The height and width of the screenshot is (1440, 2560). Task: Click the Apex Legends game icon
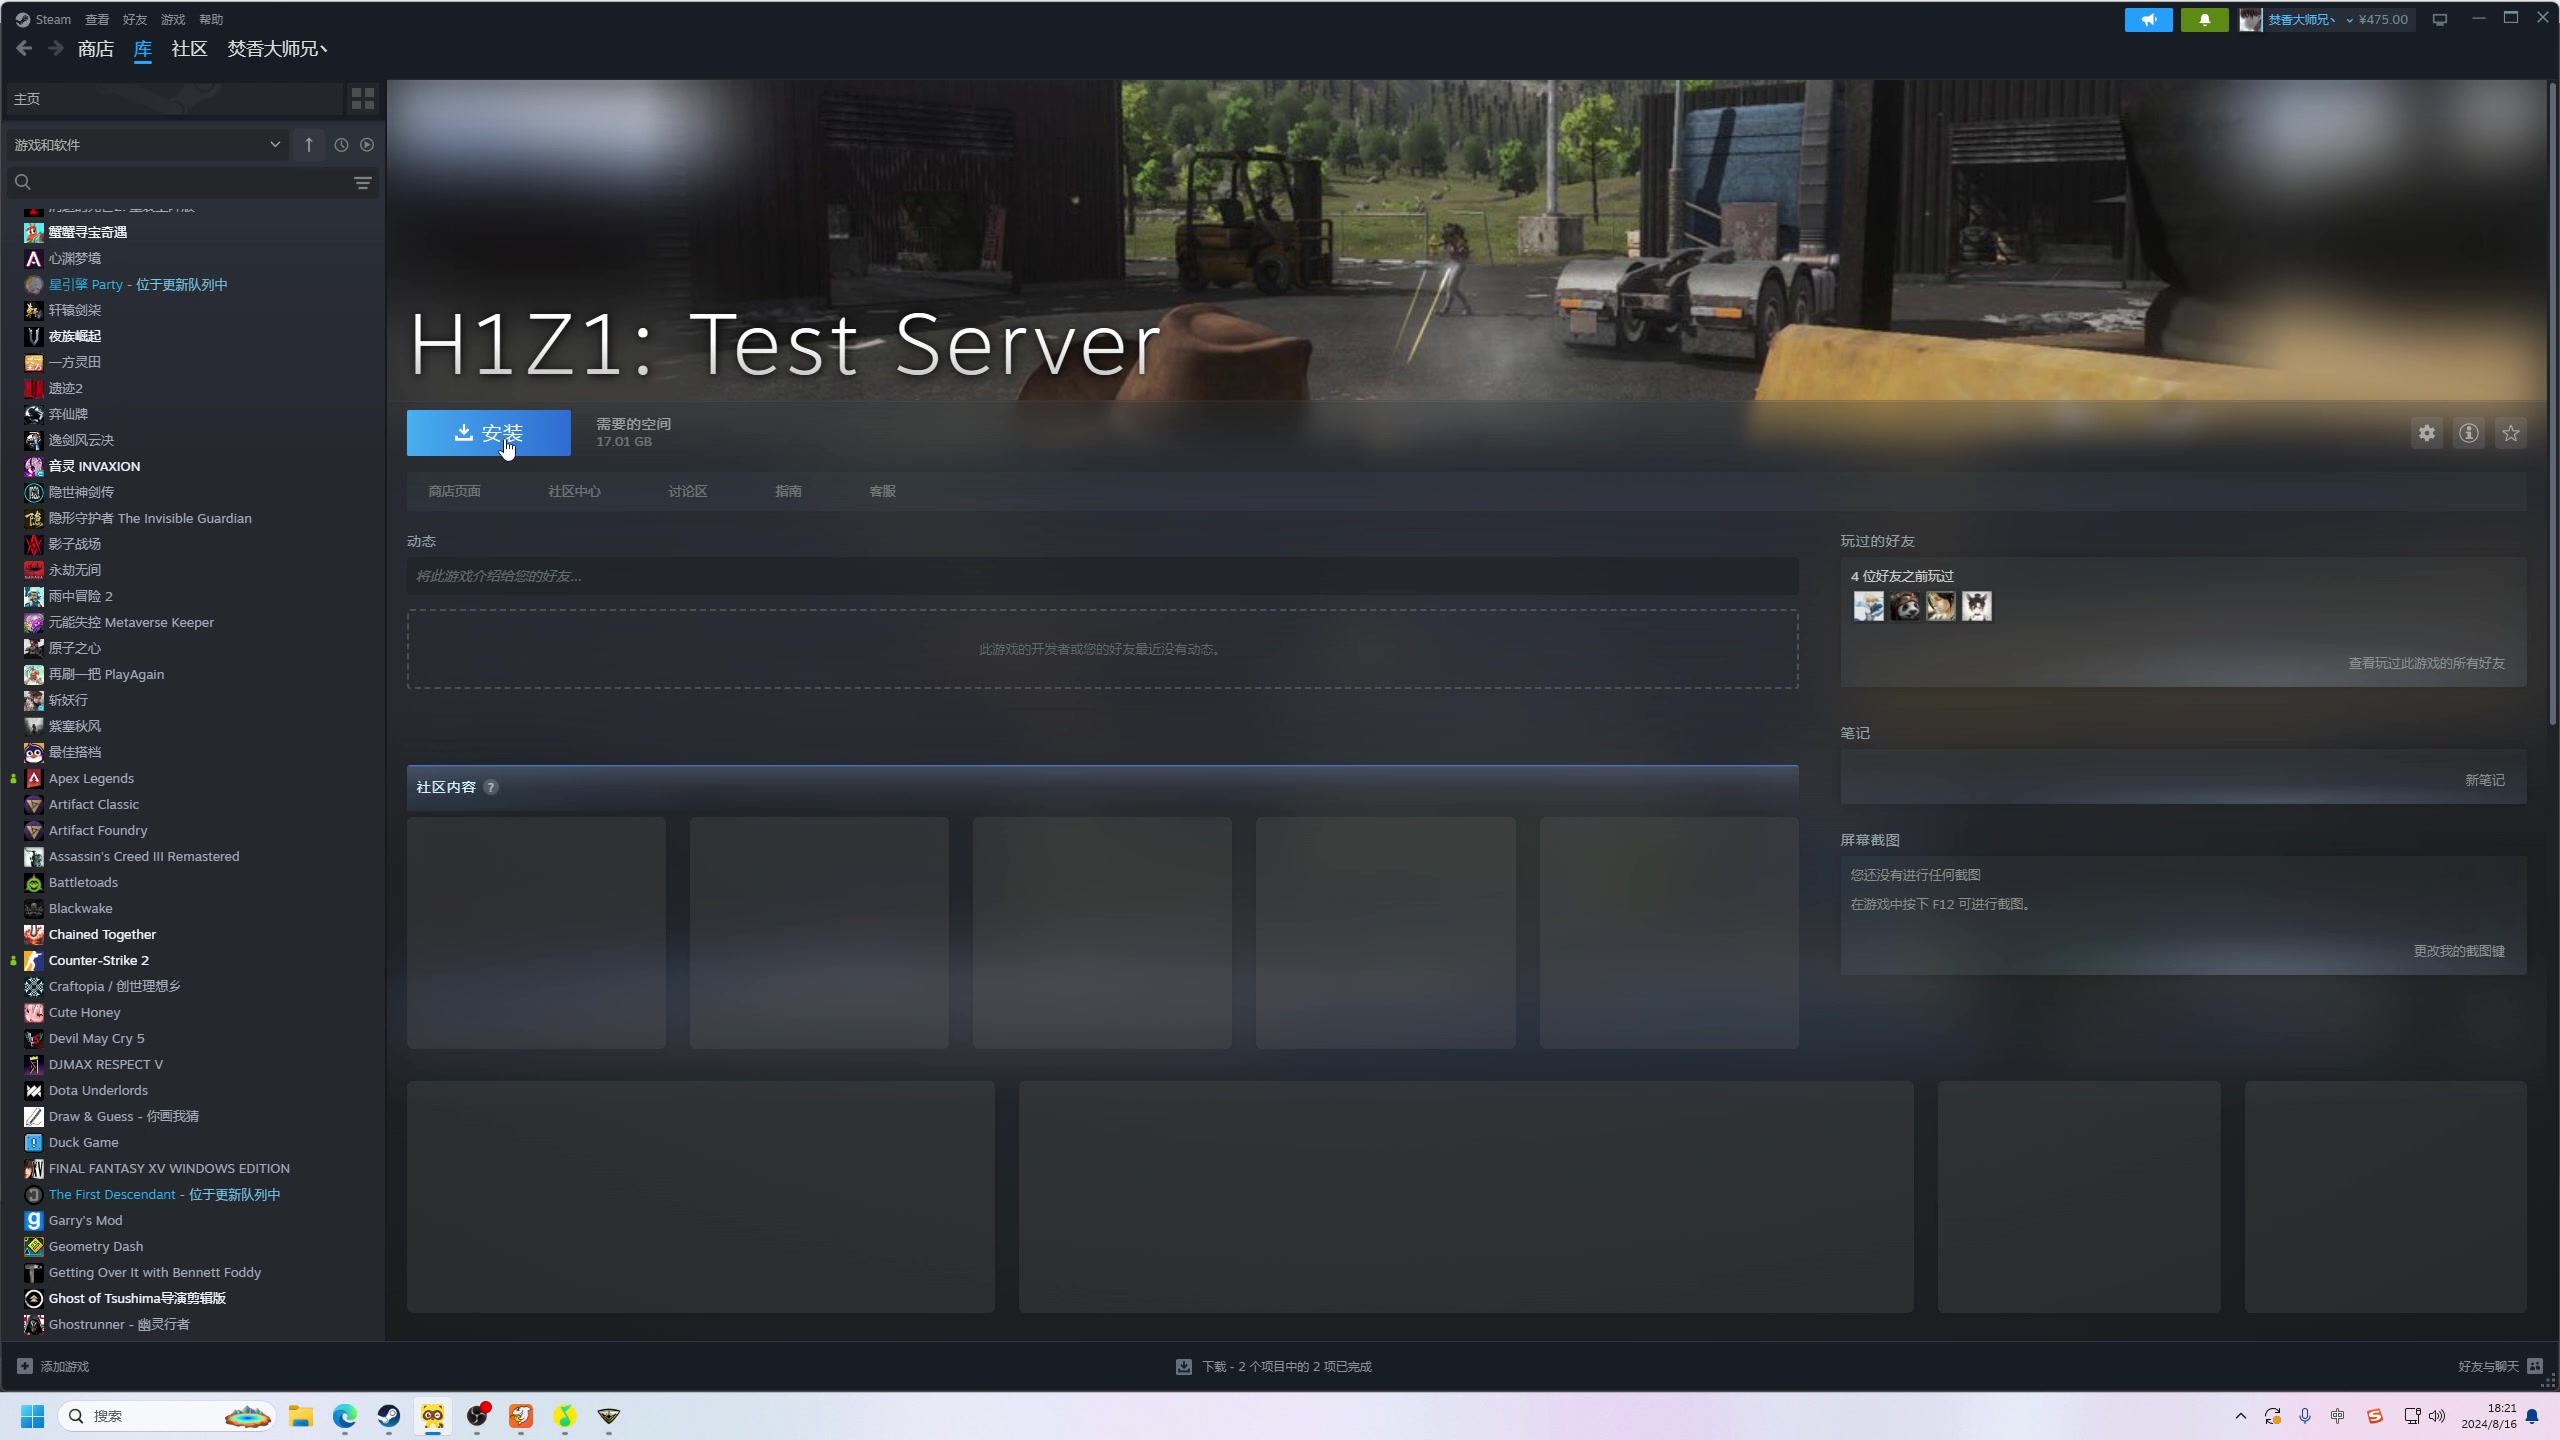pos(34,778)
